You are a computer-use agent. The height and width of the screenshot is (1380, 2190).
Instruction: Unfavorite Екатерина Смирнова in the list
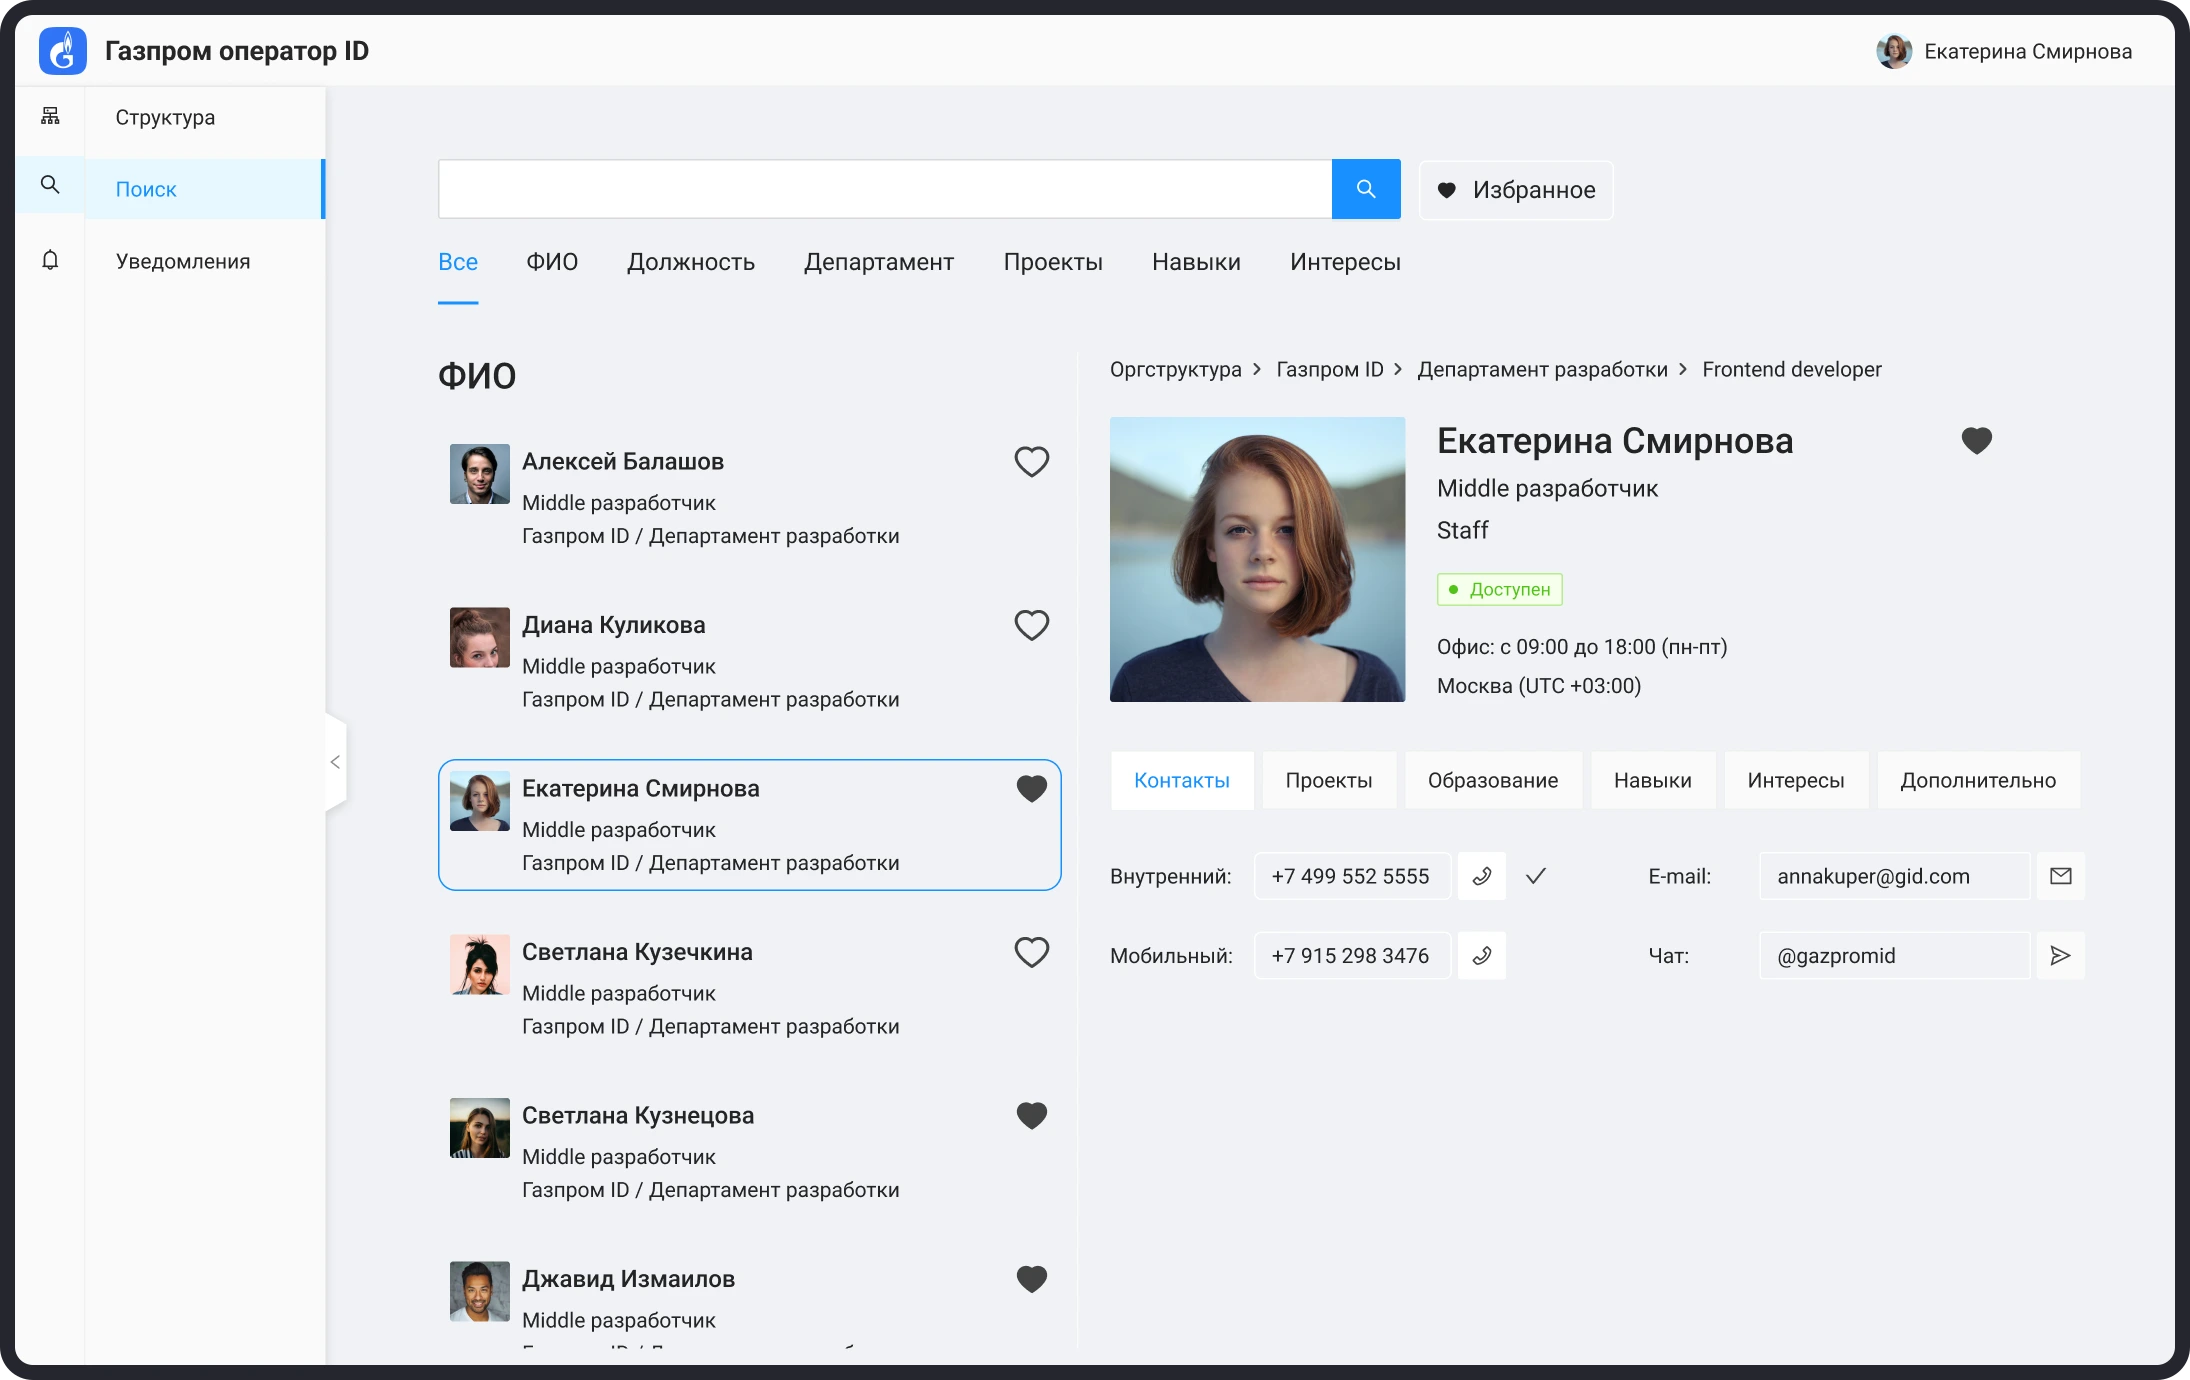pos(1032,789)
